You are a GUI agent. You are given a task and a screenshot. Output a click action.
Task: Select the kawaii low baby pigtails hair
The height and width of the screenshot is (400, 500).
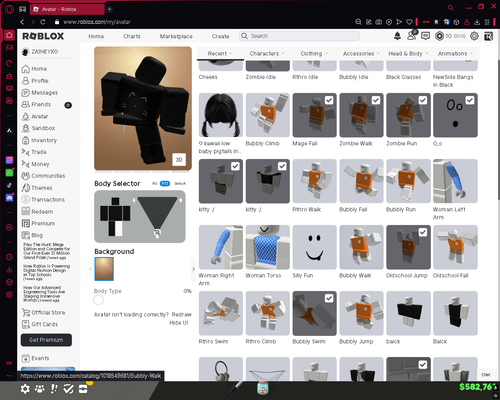(221, 115)
